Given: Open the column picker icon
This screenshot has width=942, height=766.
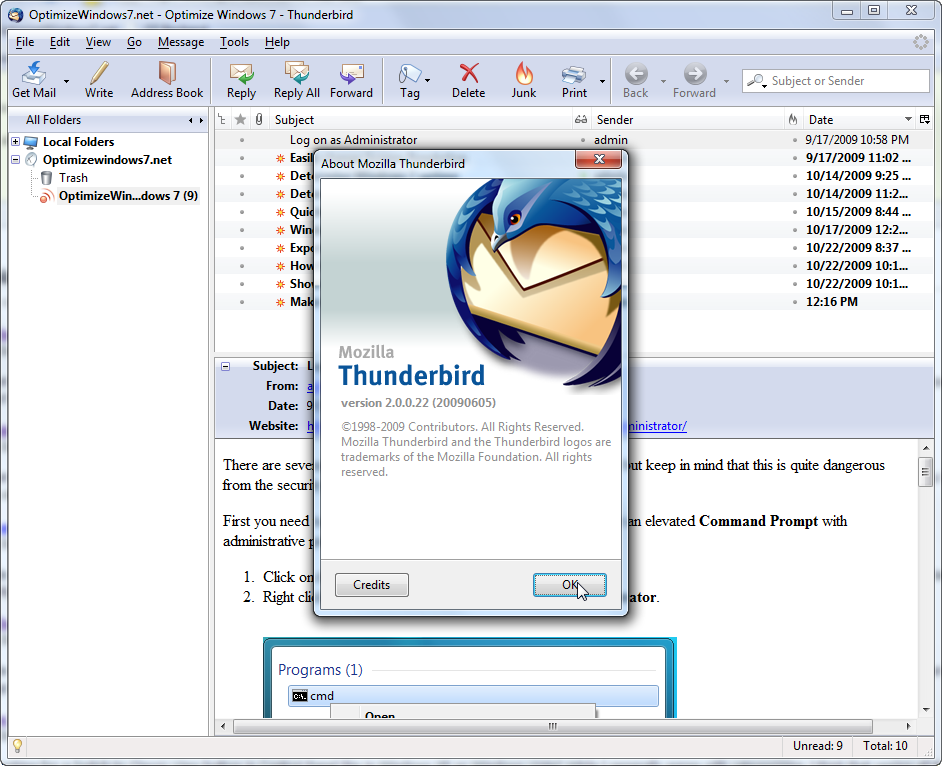Looking at the screenshot, I should click(x=925, y=120).
